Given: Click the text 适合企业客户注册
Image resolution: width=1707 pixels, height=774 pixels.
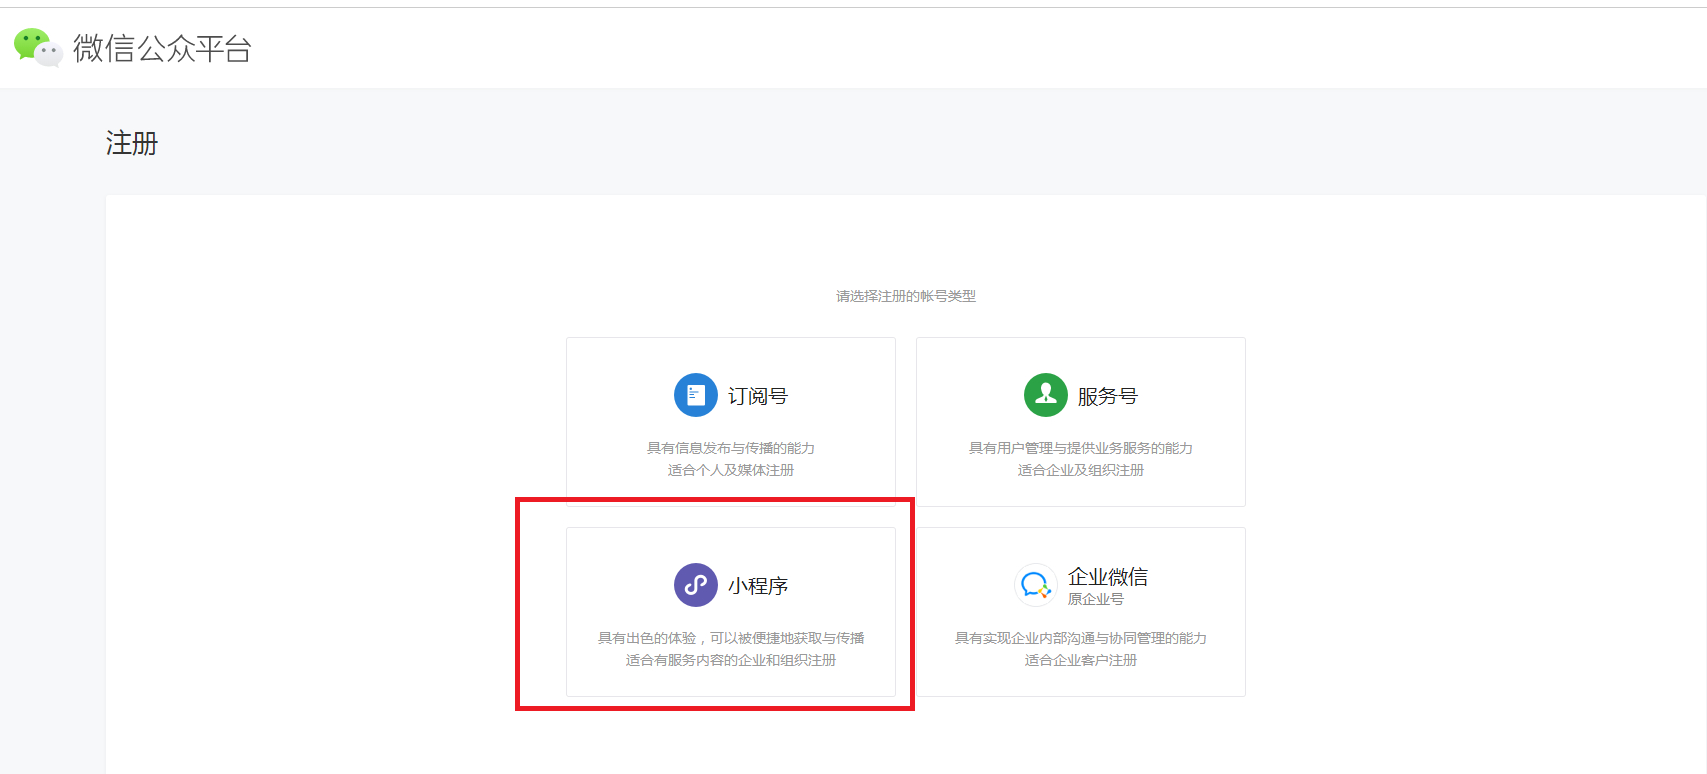Looking at the screenshot, I should click(1081, 660).
